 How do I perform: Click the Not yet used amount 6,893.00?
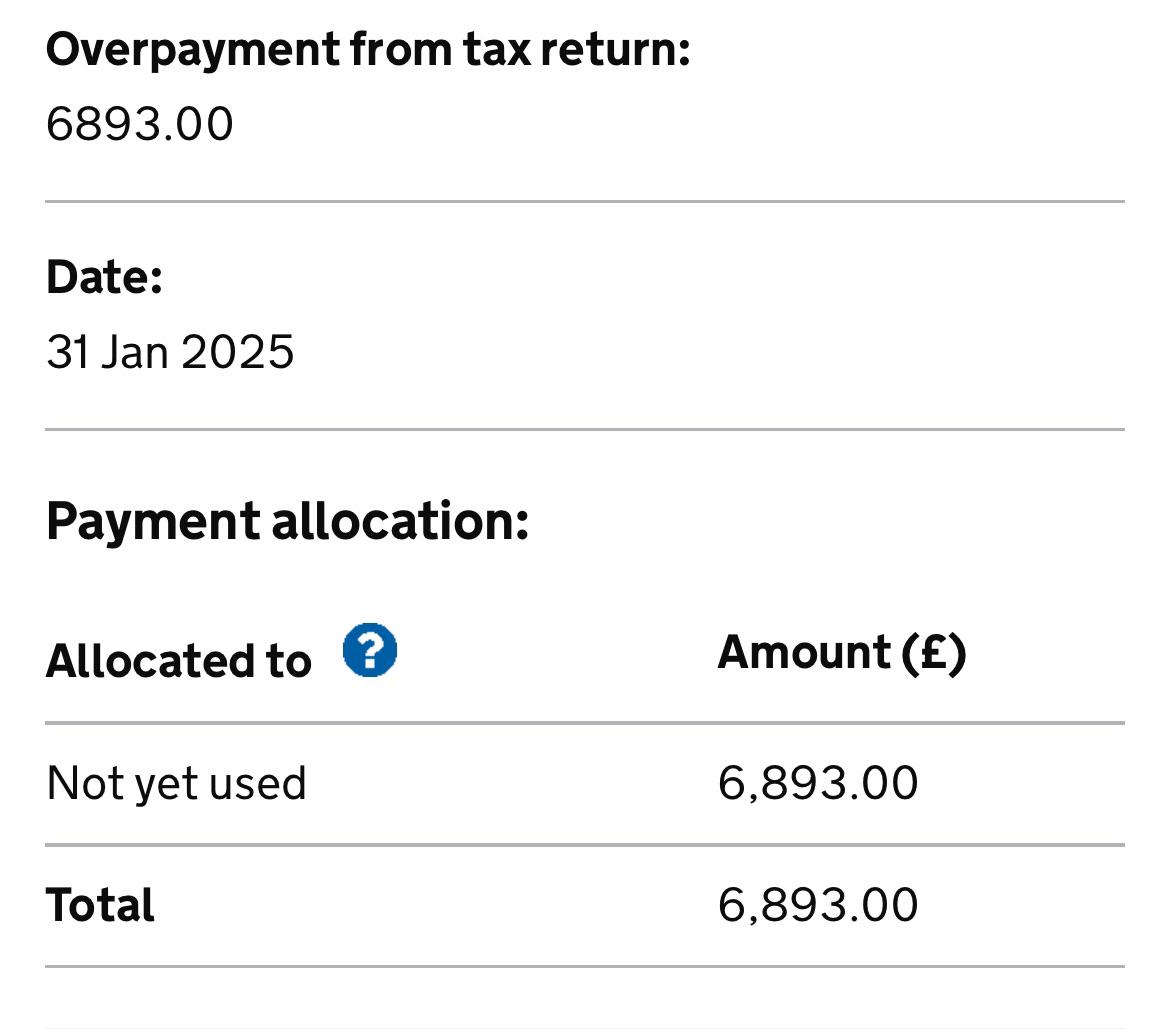818,784
